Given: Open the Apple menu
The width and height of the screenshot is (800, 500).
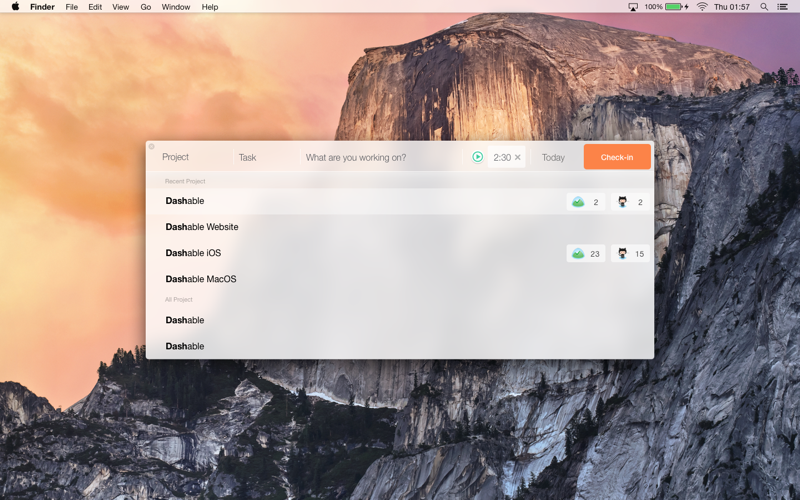Looking at the screenshot, I should pyautogui.click(x=15, y=7).
